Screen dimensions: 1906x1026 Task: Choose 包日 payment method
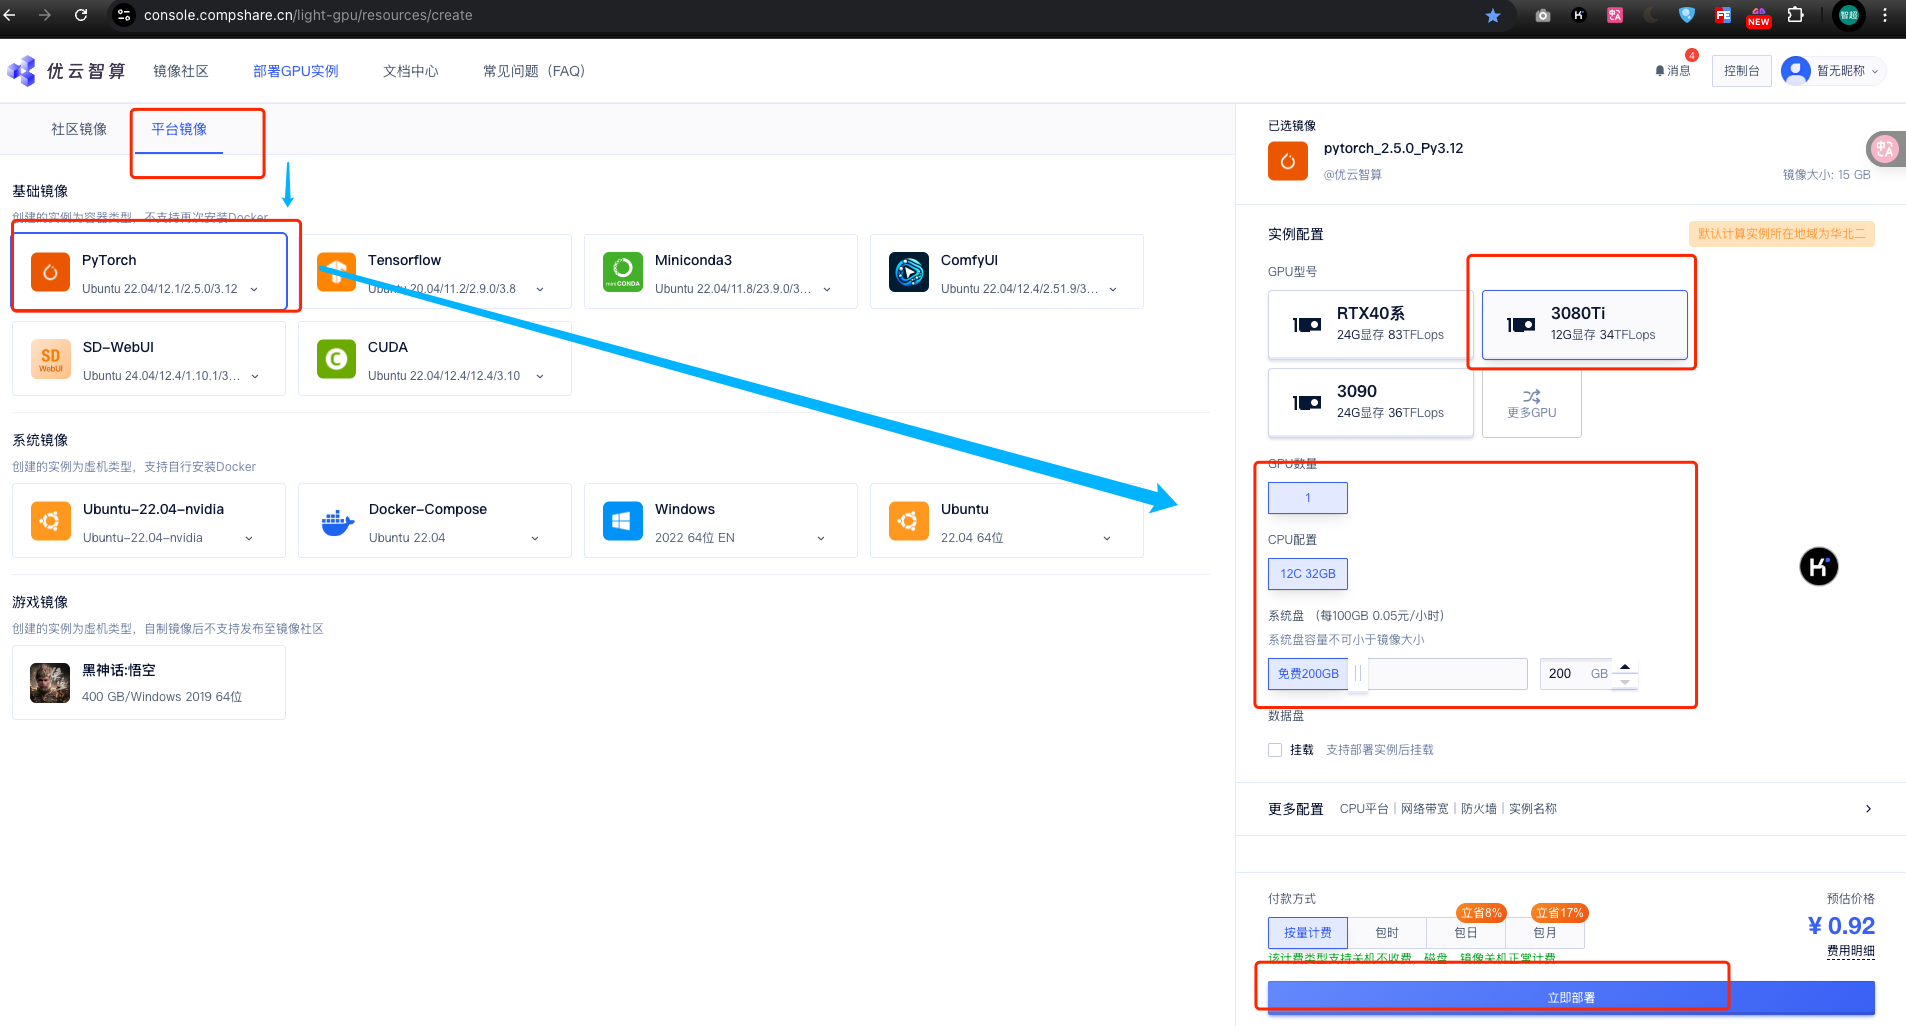(x=1466, y=933)
